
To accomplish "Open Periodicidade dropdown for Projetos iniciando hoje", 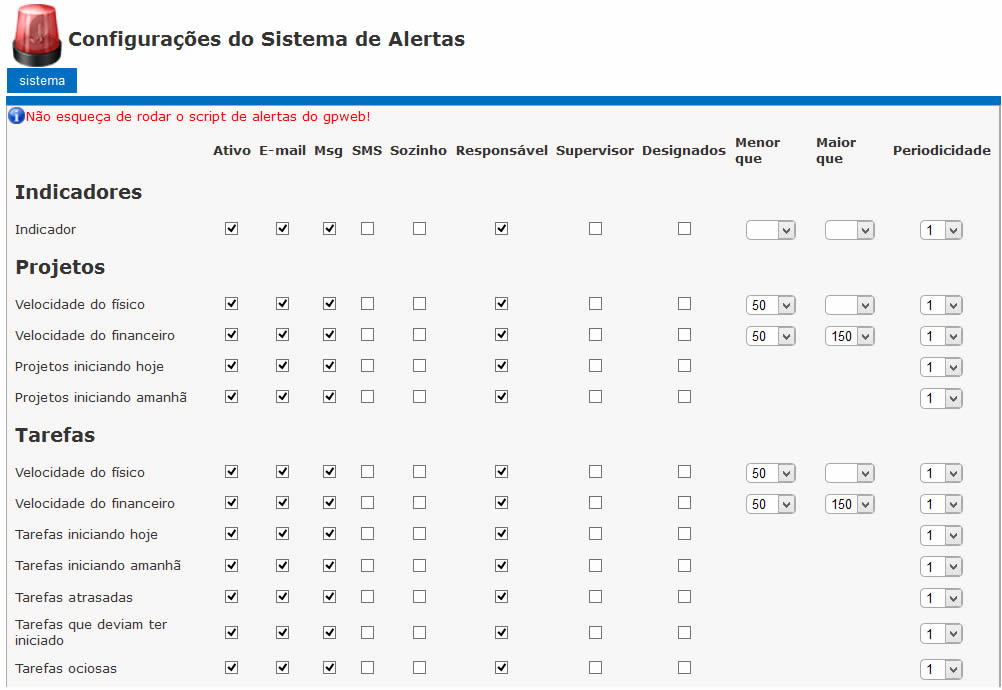I will [x=941, y=367].
